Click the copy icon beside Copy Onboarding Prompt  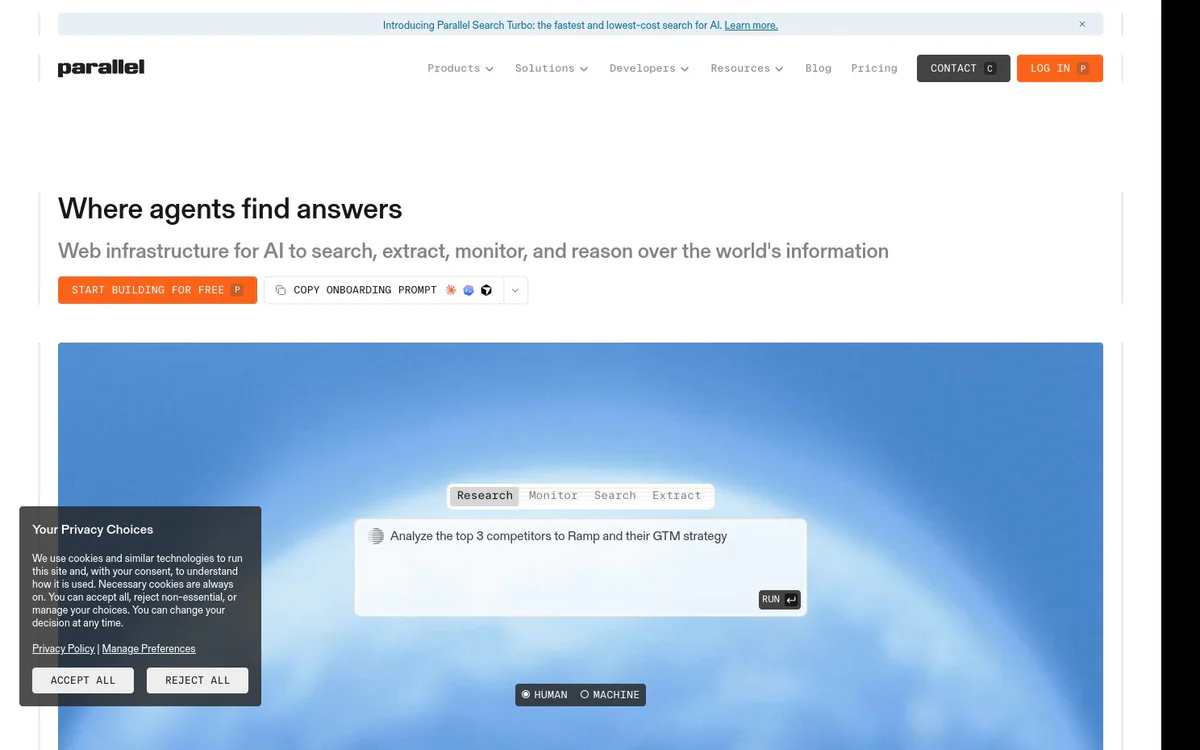[x=280, y=290]
